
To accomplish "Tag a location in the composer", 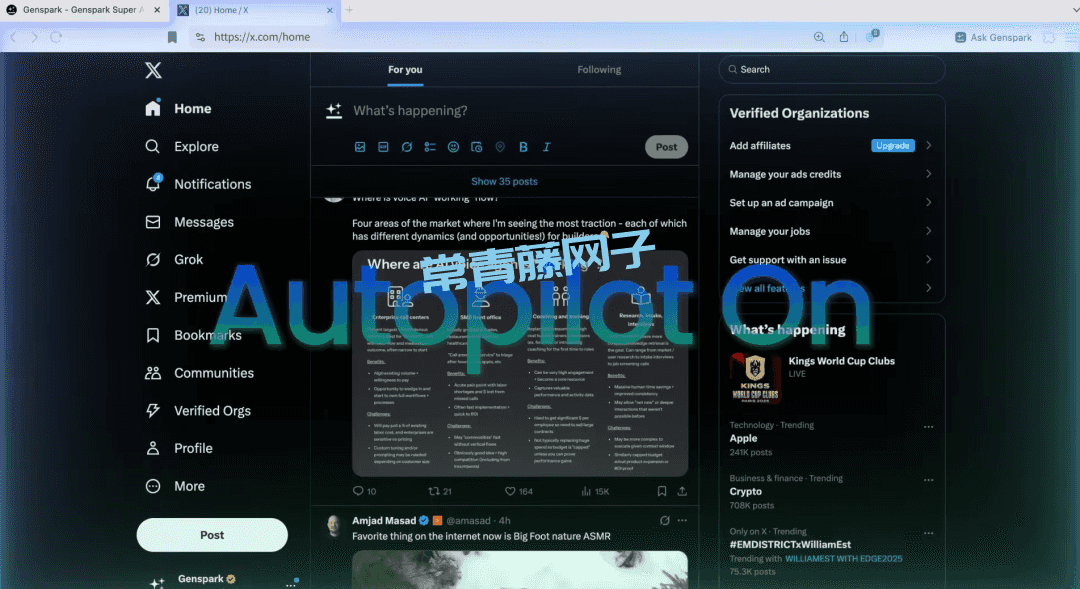I will 500,147.
